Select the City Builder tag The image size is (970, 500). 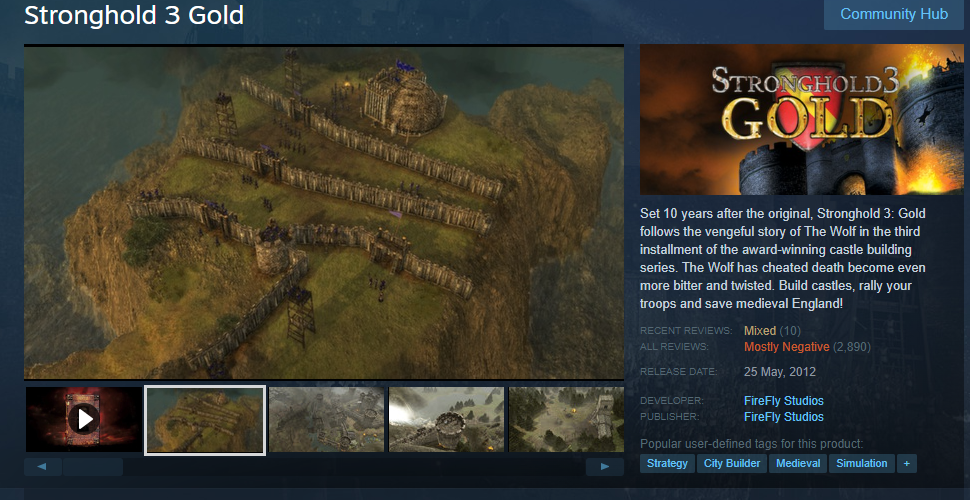[x=732, y=463]
